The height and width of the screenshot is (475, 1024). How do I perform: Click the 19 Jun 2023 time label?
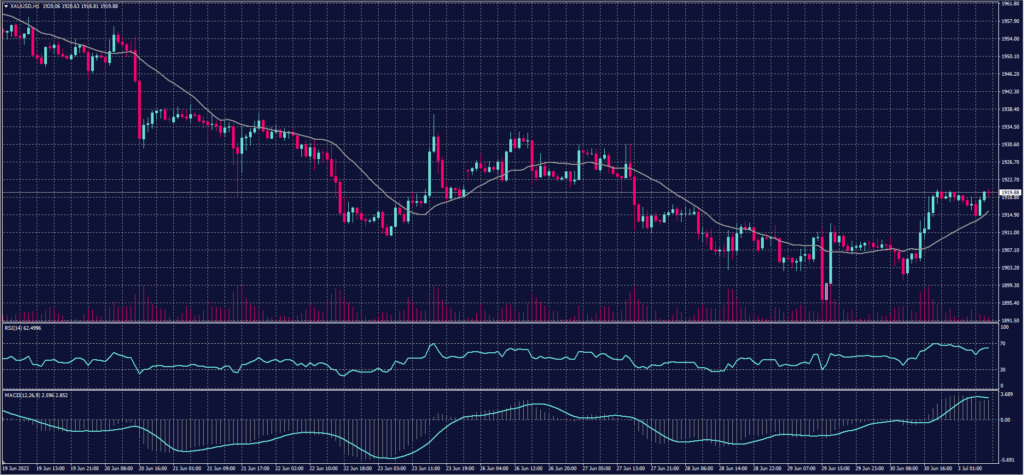16,466
